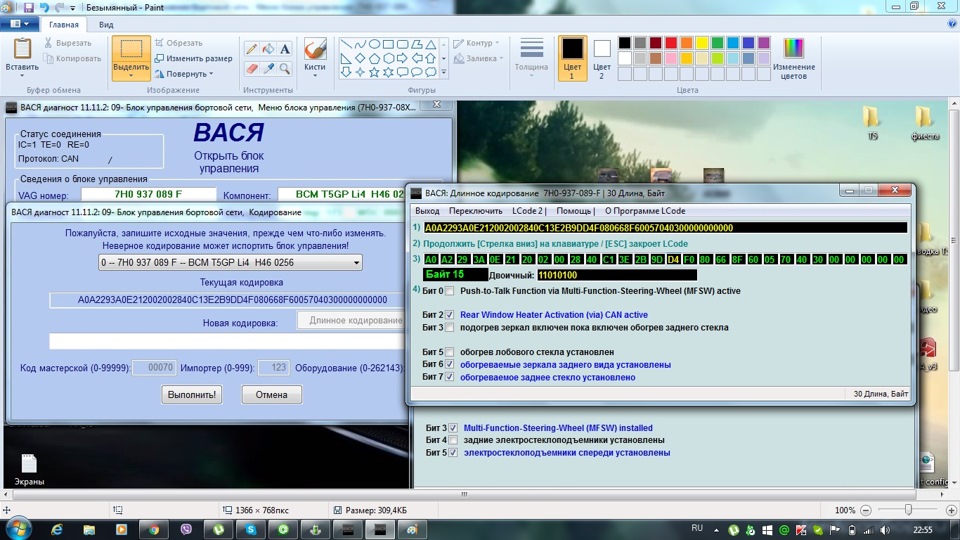The width and height of the screenshot is (960, 540).
Task: Click the Windows Start orb
Action: coord(18,529)
